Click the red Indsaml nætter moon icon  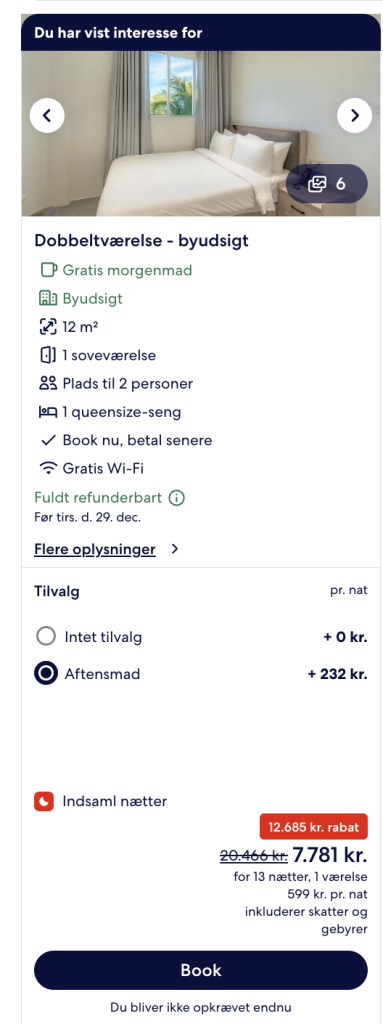point(44,801)
